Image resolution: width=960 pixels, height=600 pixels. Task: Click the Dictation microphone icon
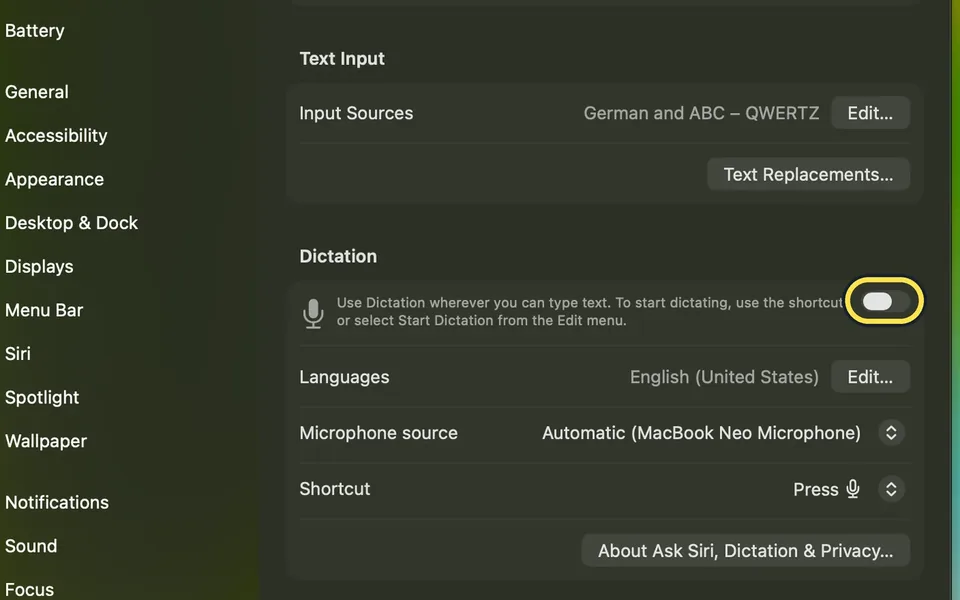coord(313,313)
